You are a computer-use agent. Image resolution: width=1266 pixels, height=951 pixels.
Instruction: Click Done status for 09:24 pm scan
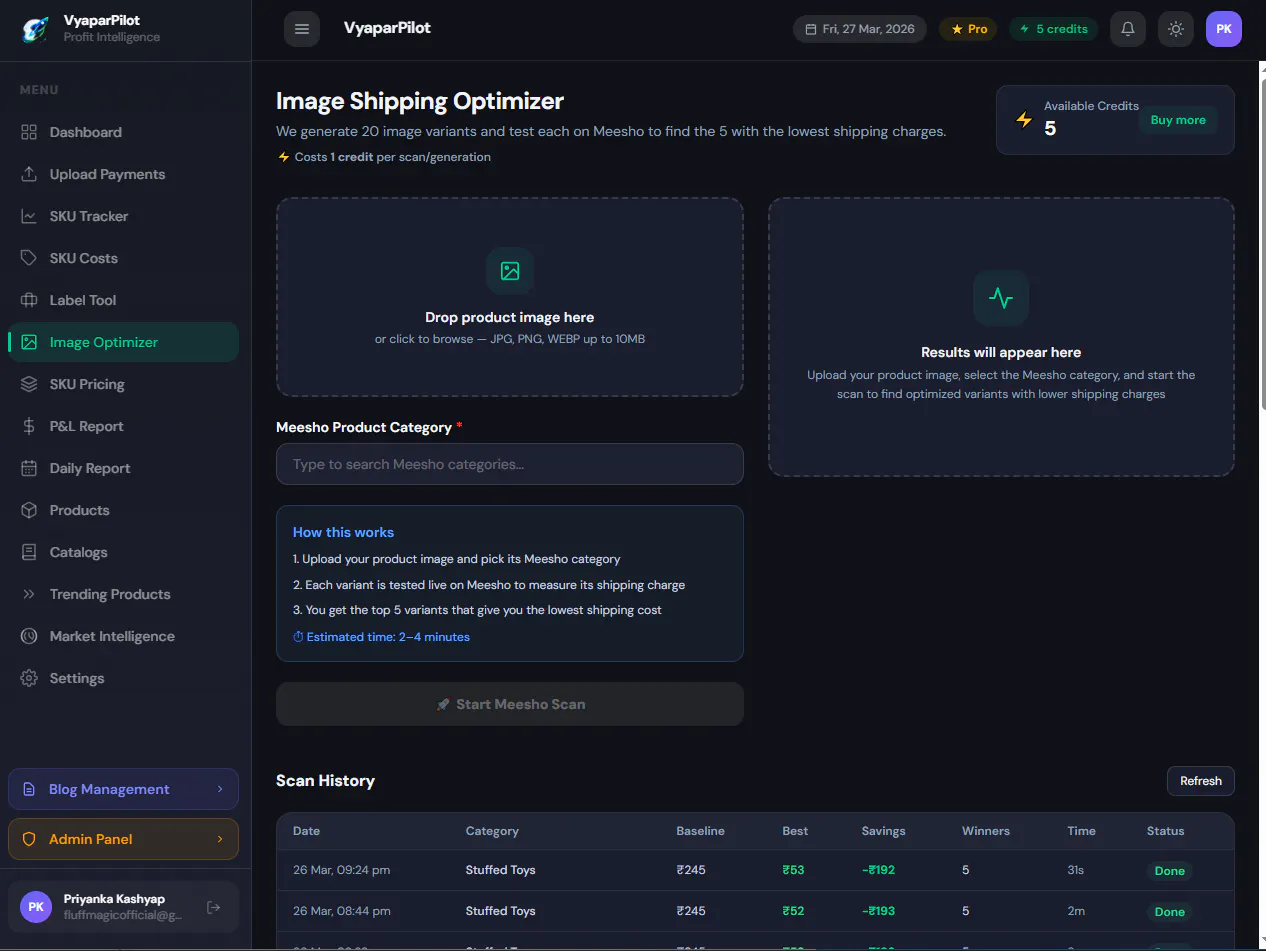(1170, 871)
